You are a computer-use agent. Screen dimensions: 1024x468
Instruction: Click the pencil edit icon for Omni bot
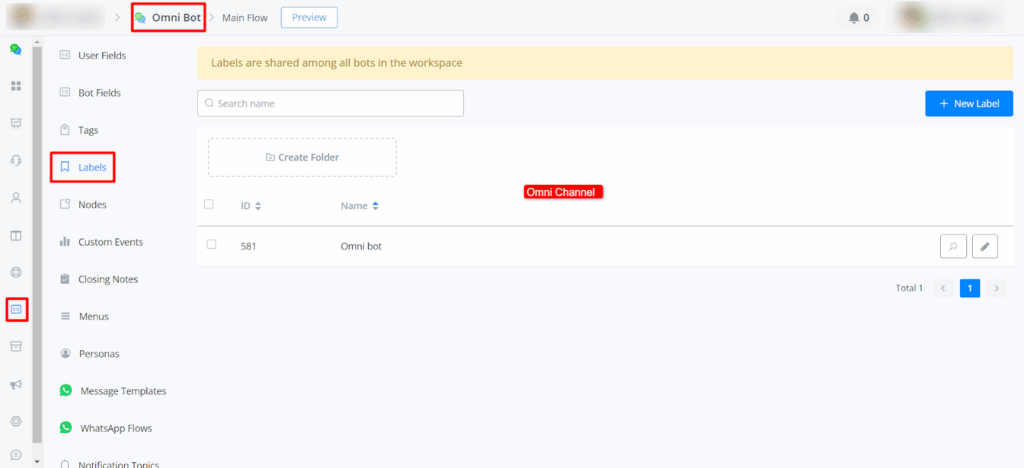coord(985,246)
